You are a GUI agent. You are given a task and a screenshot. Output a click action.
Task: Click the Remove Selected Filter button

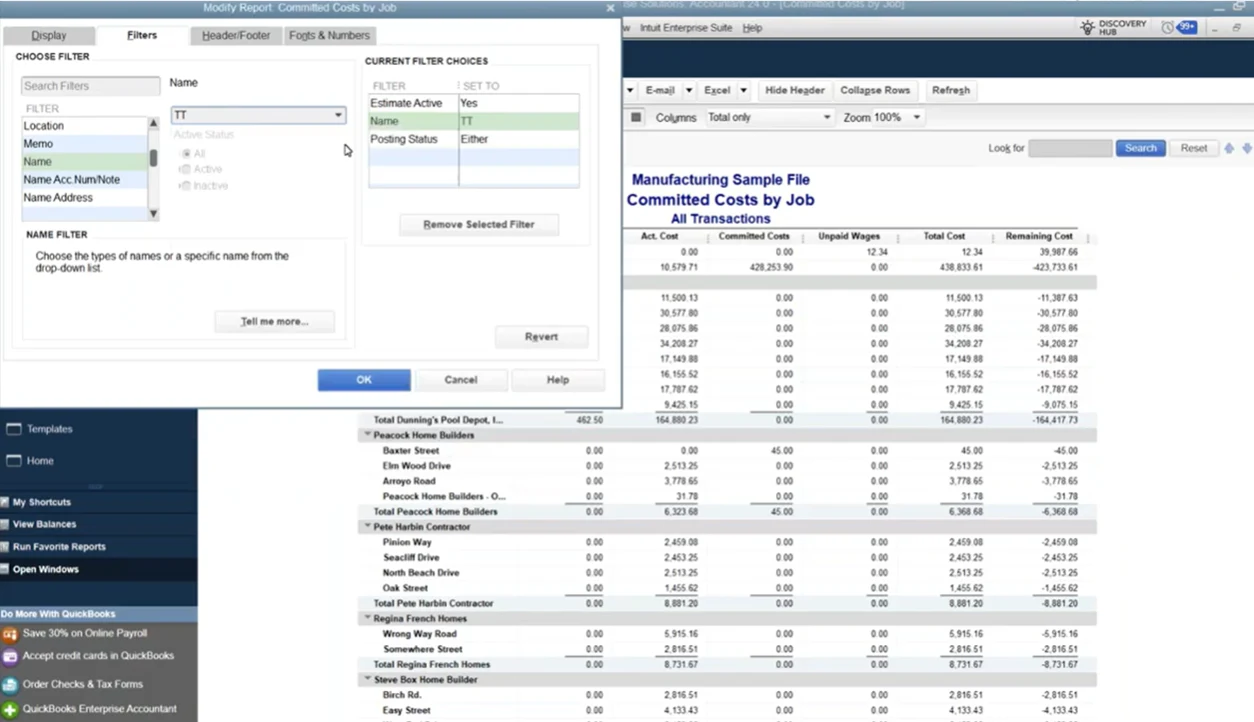point(478,225)
